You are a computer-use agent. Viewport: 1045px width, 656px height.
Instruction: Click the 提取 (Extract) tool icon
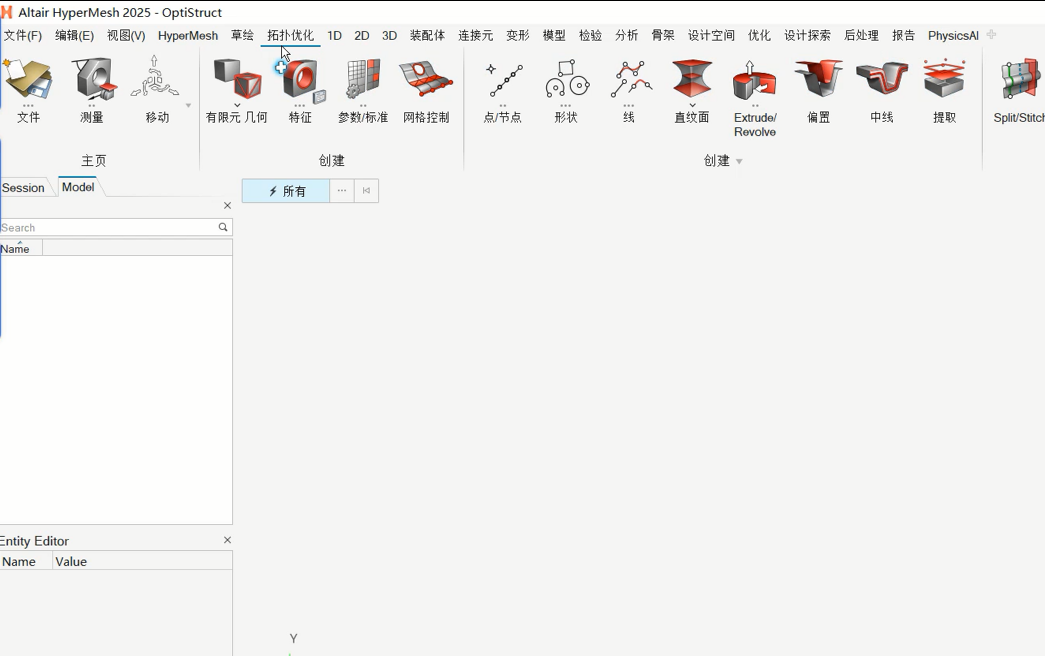(944, 82)
